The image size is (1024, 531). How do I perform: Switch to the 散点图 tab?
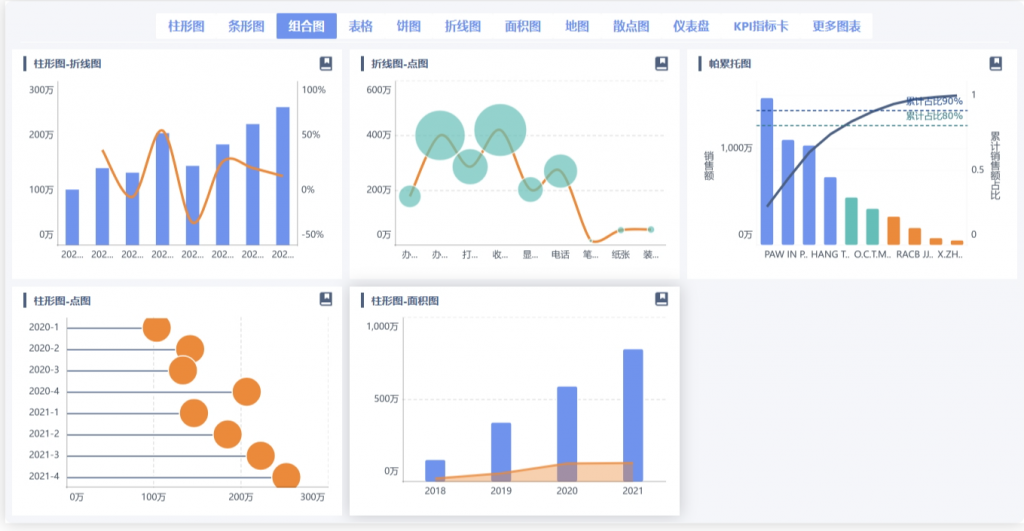click(631, 26)
